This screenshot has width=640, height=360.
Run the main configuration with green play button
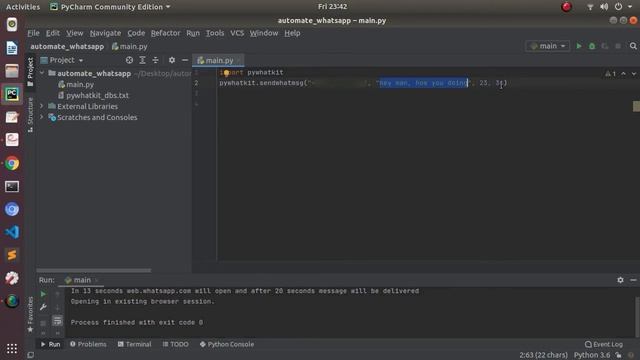click(x=579, y=46)
